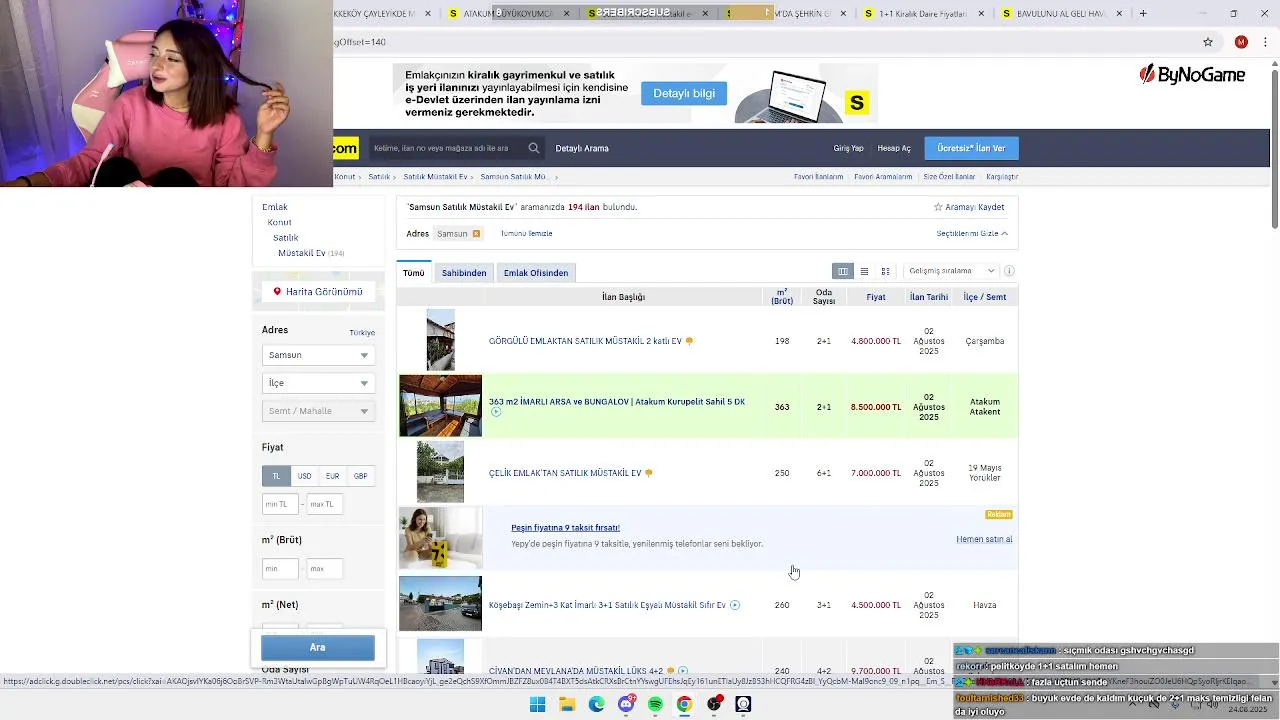Click the keyword search input field

point(446,148)
